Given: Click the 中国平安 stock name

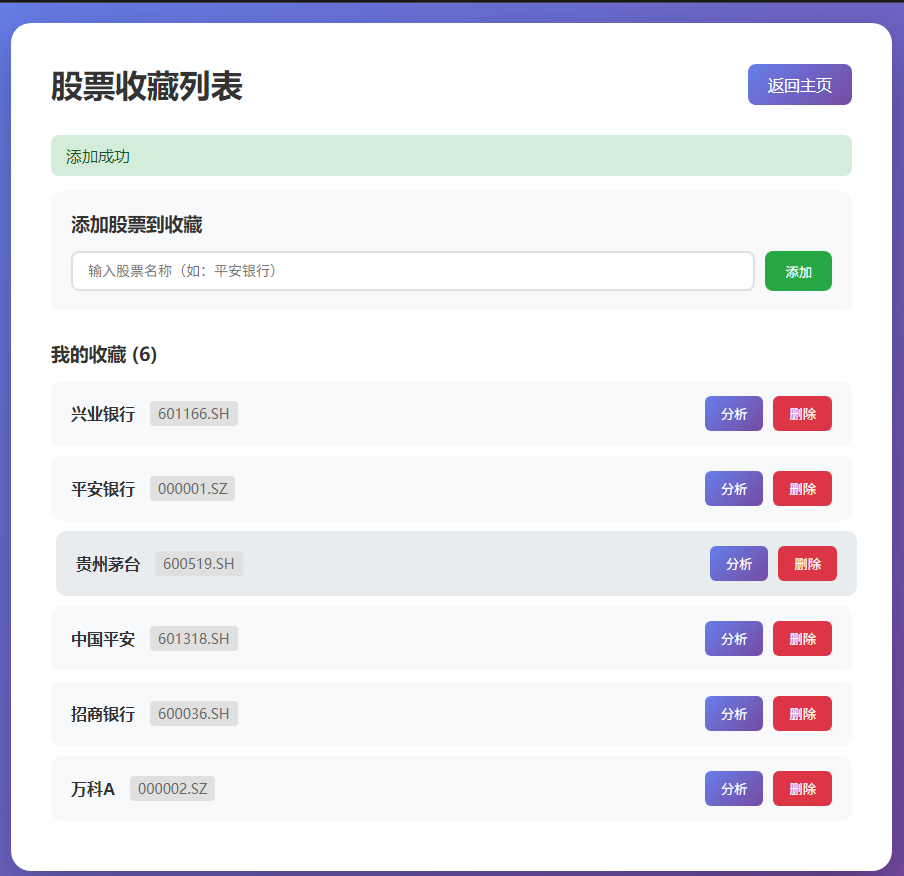Looking at the screenshot, I should coord(103,639).
